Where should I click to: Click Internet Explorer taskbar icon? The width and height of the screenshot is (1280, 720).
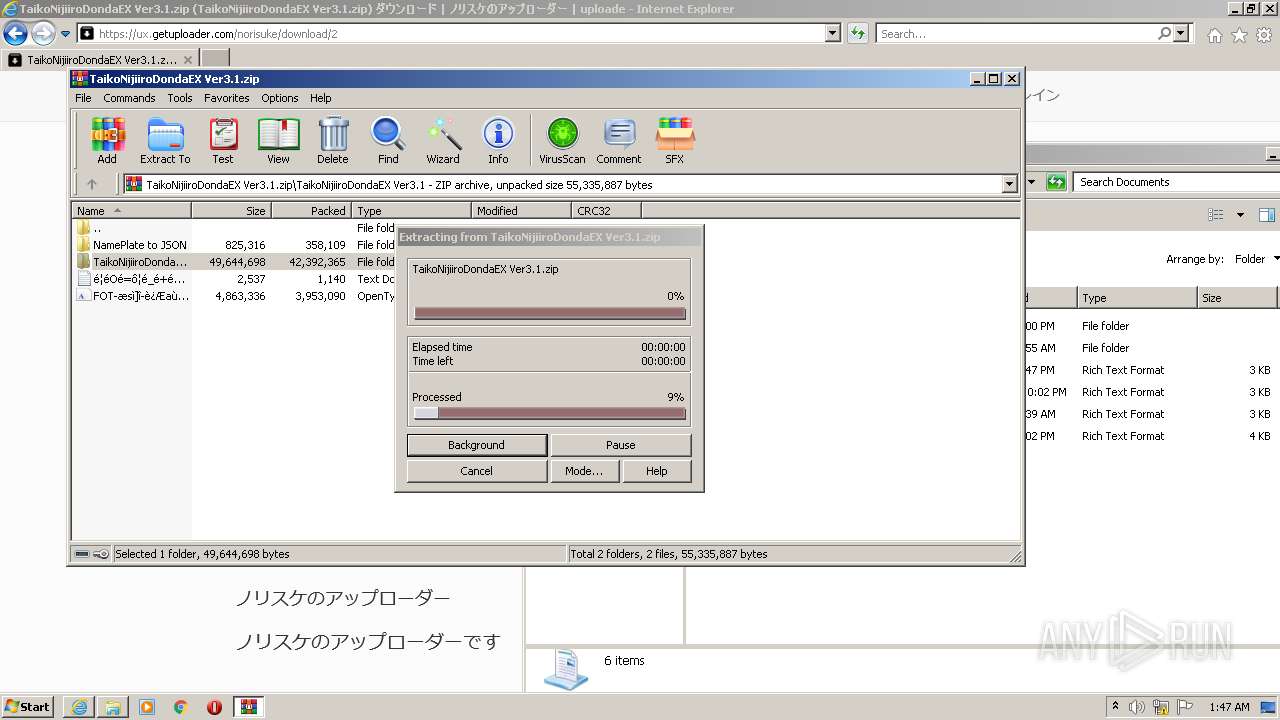[x=79, y=707]
